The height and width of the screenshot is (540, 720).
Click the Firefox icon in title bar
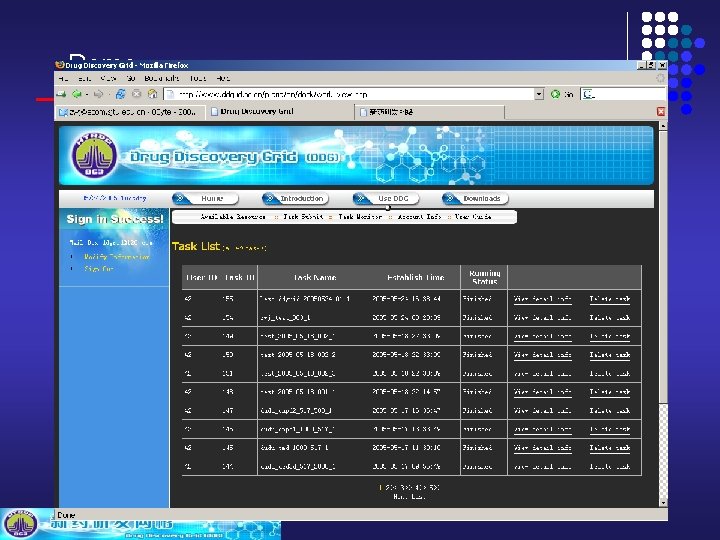[60, 65]
